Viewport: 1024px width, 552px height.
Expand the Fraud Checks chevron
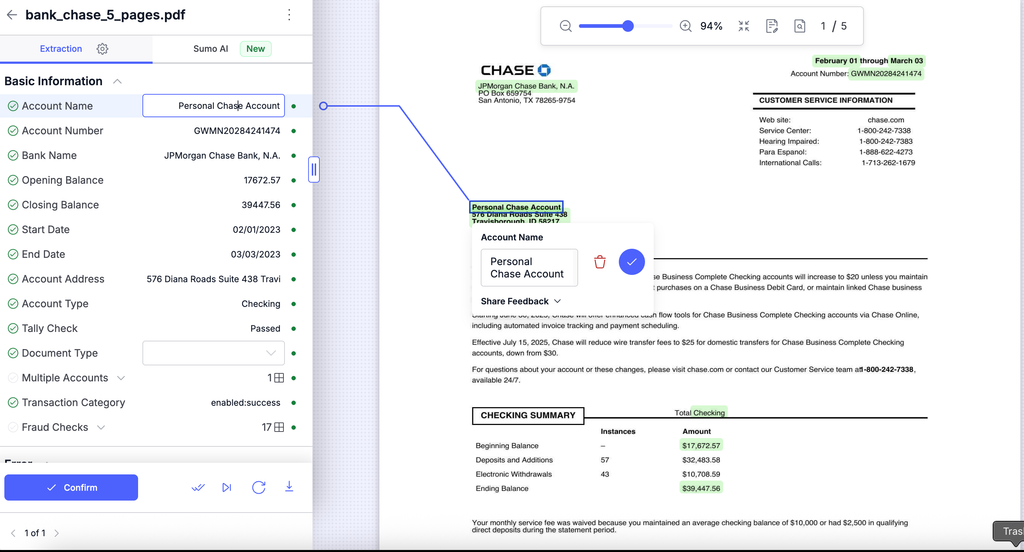[101, 427]
